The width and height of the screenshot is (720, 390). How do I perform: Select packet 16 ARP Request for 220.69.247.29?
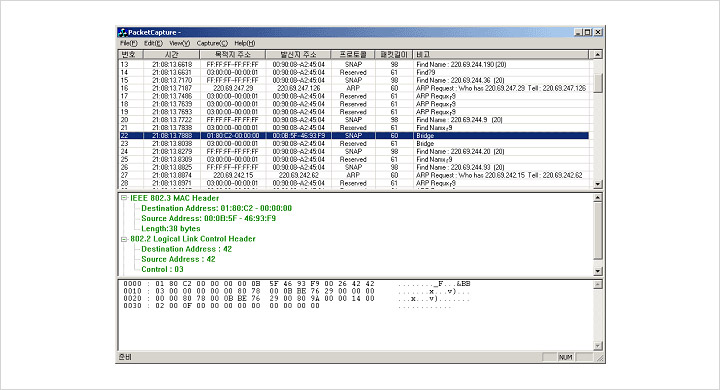tap(354, 88)
